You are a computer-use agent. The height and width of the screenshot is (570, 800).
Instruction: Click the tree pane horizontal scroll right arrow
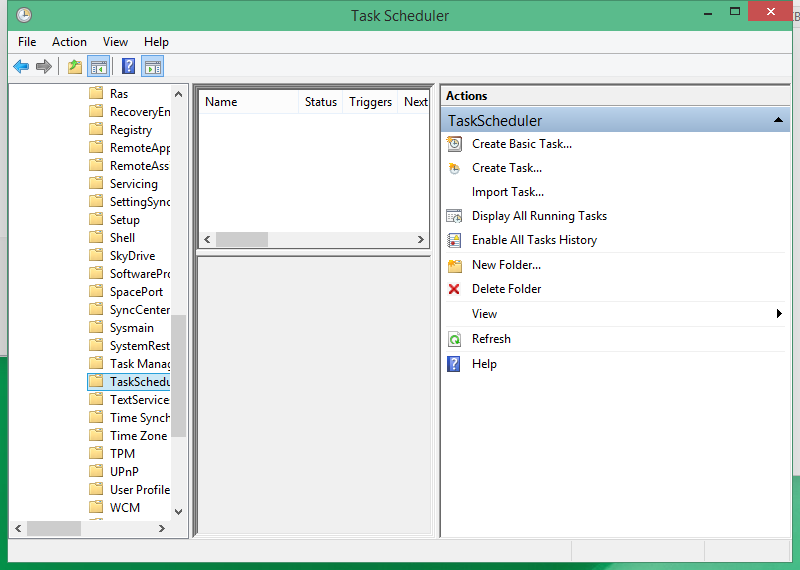[162, 529]
